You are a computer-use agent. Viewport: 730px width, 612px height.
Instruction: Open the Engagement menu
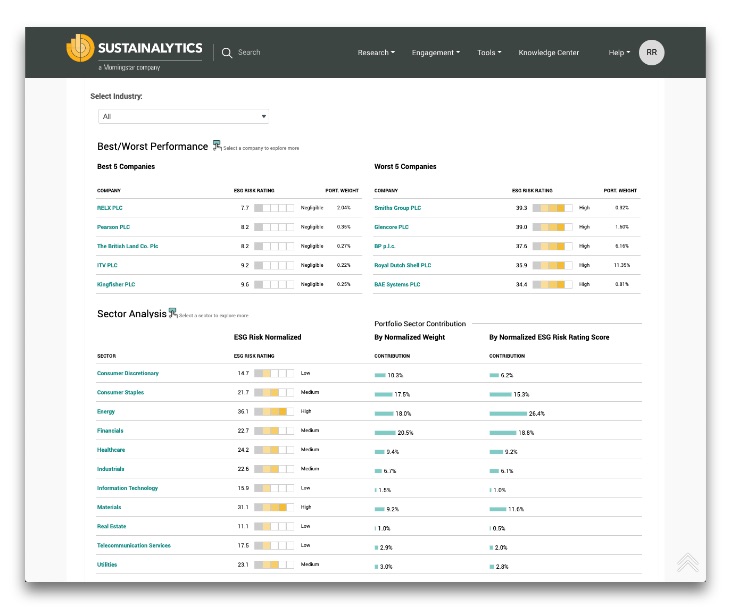pyautogui.click(x=436, y=53)
